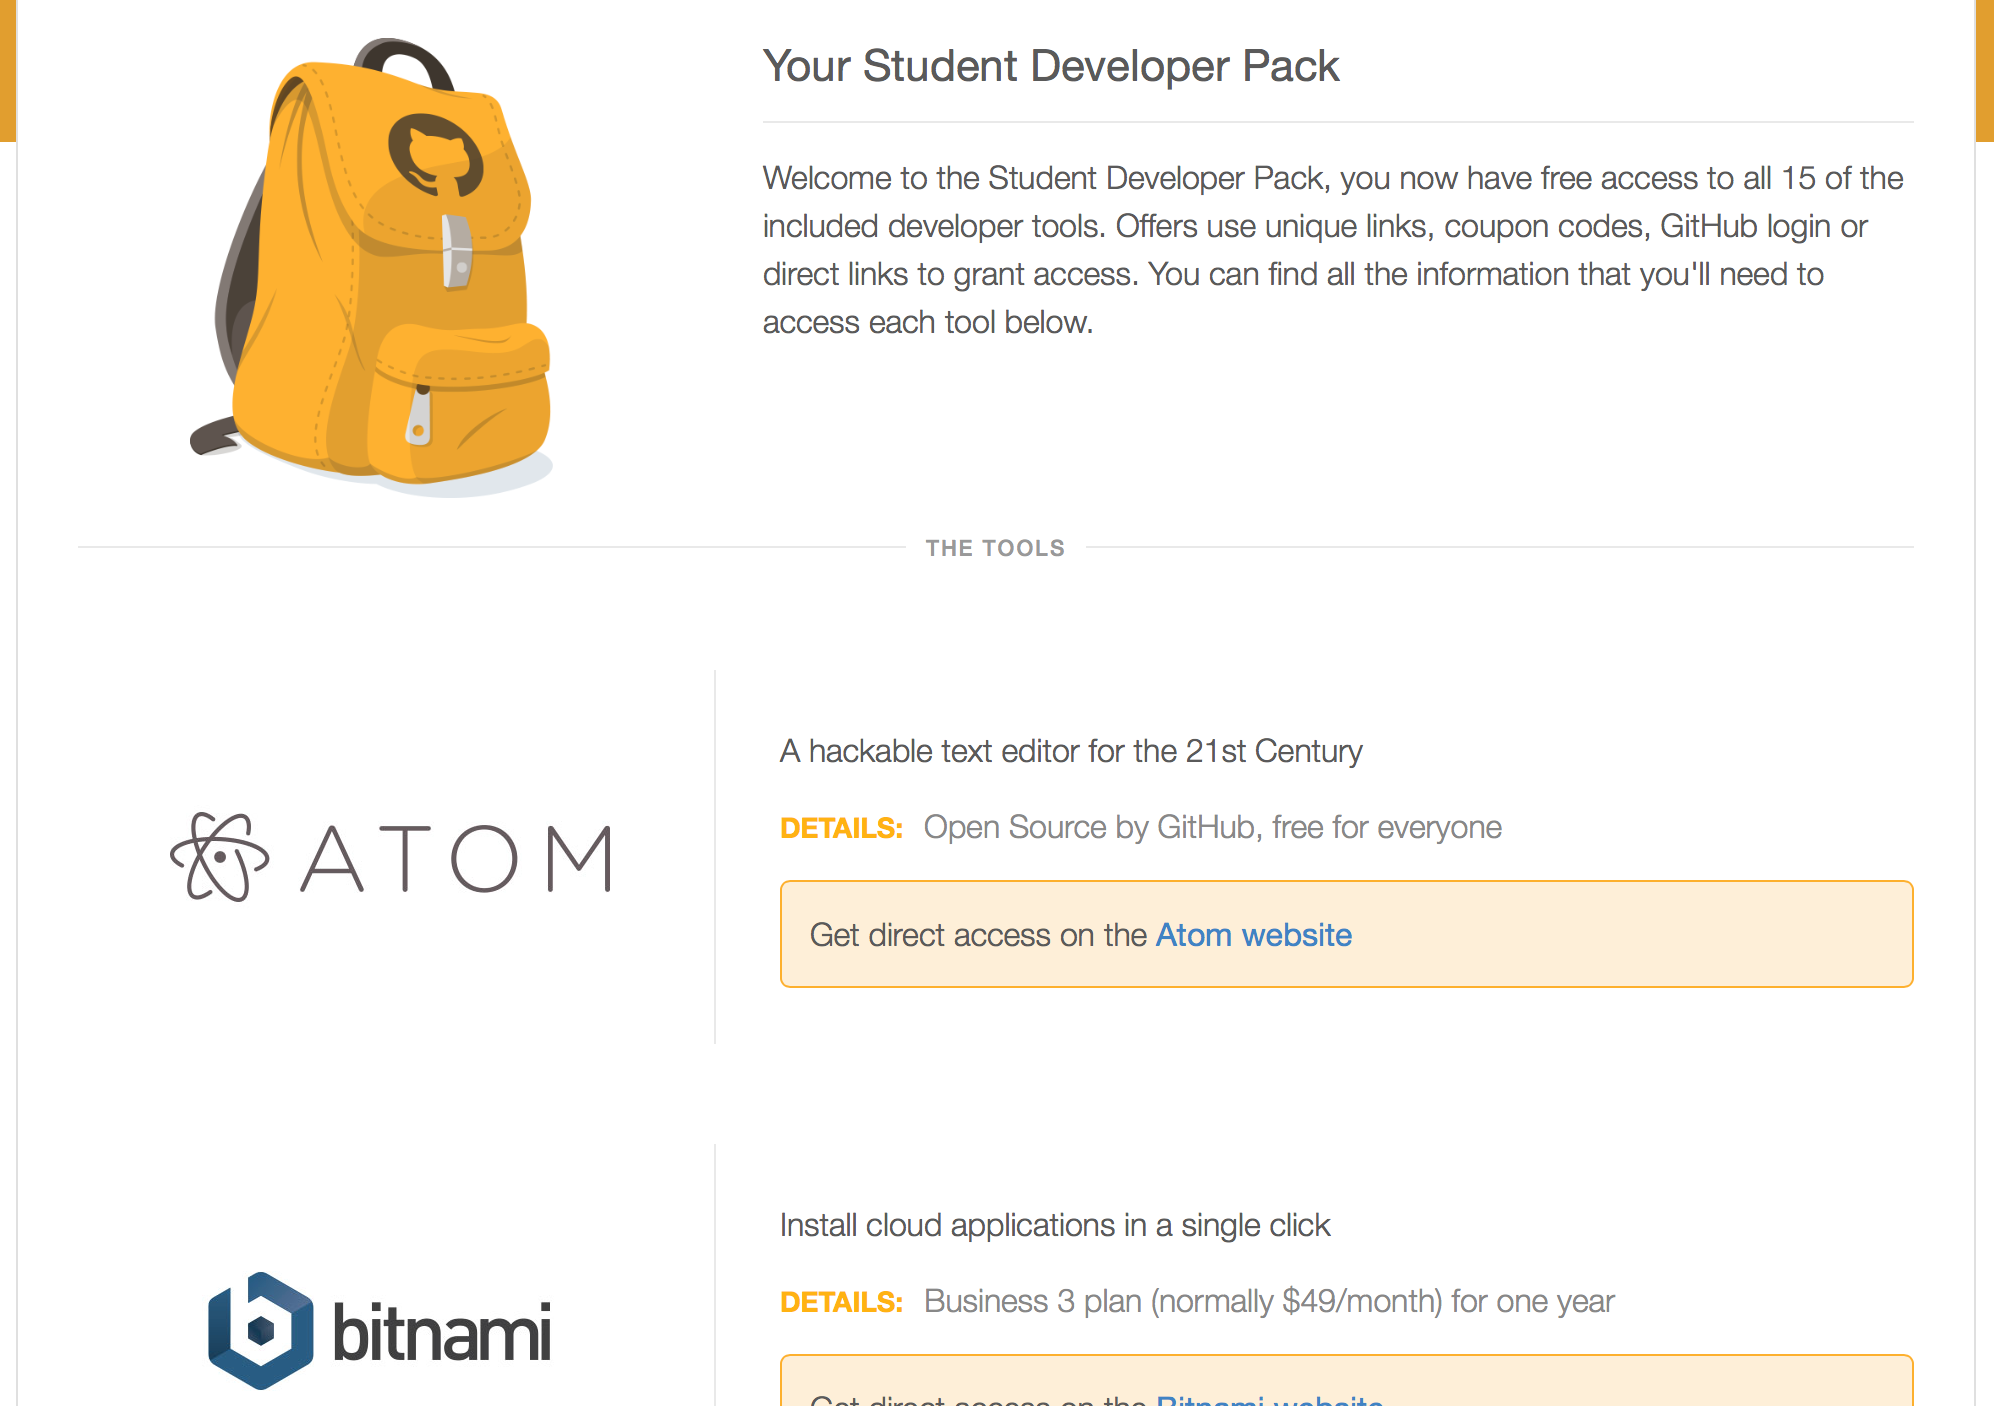The width and height of the screenshot is (1994, 1406).
Task: Click Open Source by GitHub details text
Action: click(1212, 828)
